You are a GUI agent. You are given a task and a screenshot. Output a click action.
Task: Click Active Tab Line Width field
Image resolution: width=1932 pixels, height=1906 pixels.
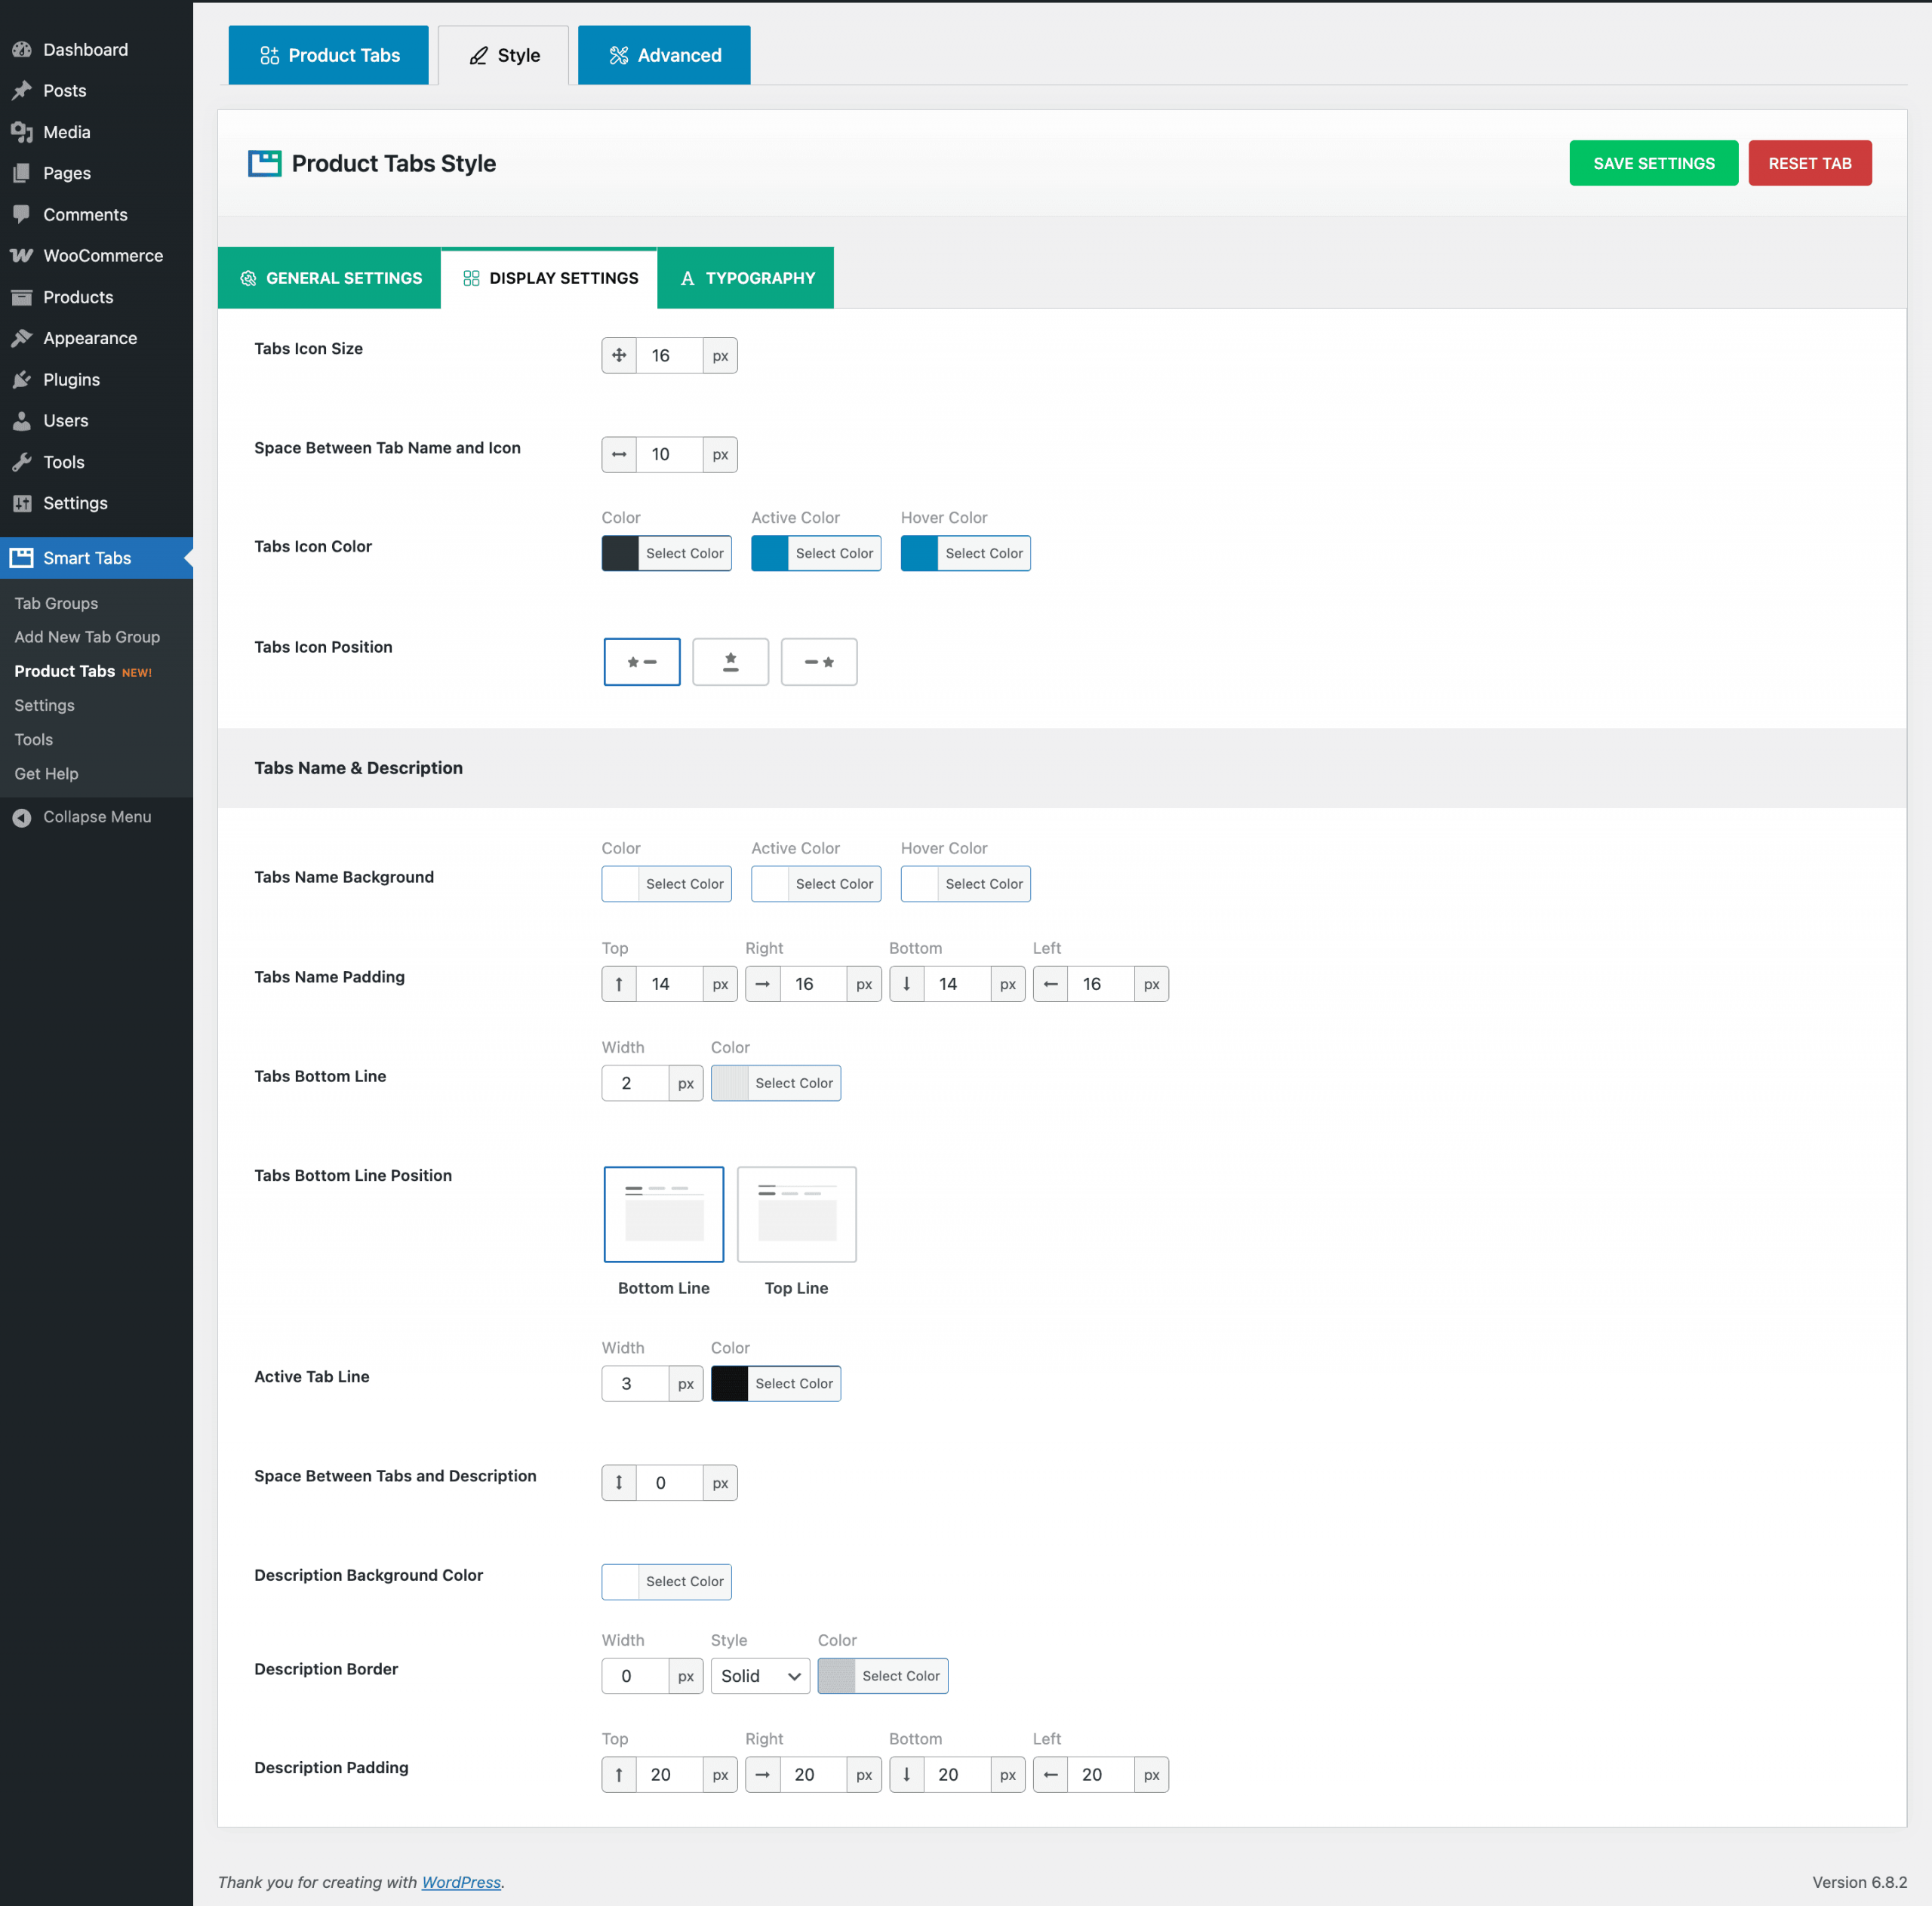pyautogui.click(x=635, y=1384)
